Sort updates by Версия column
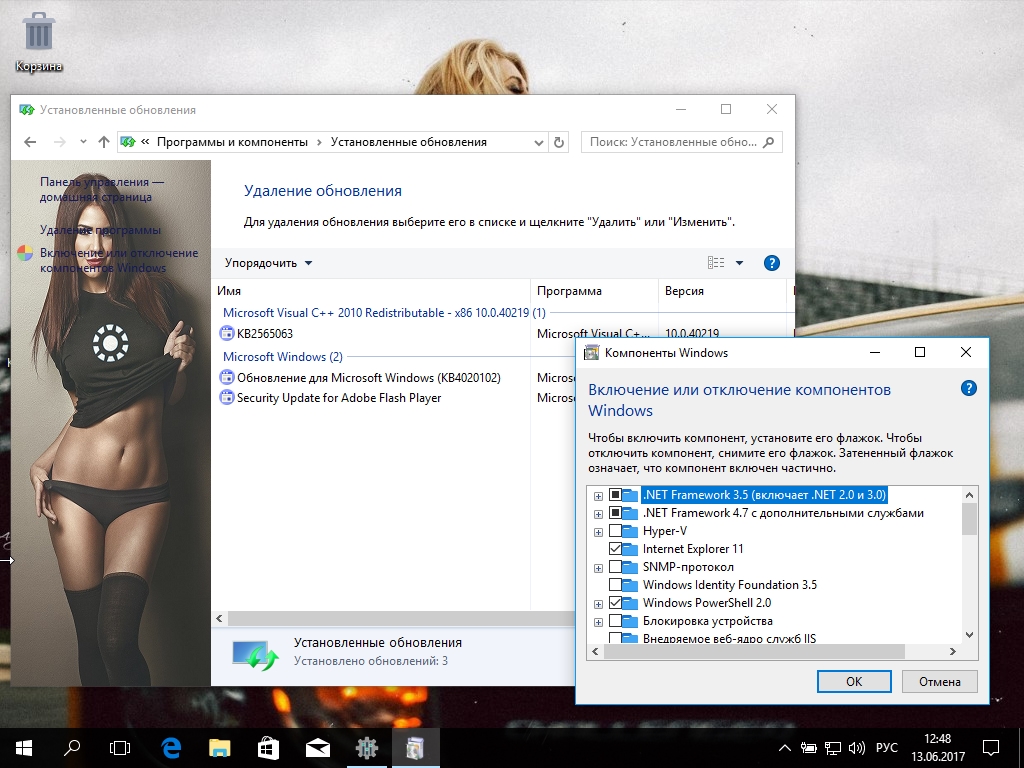 [722, 291]
